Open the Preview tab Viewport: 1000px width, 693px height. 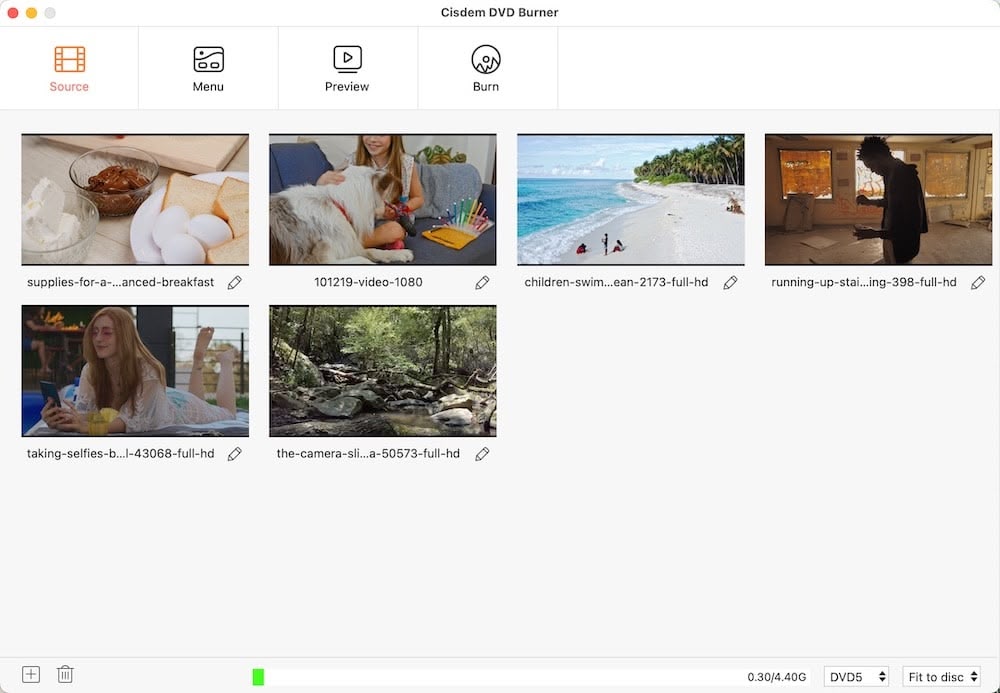(347, 69)
